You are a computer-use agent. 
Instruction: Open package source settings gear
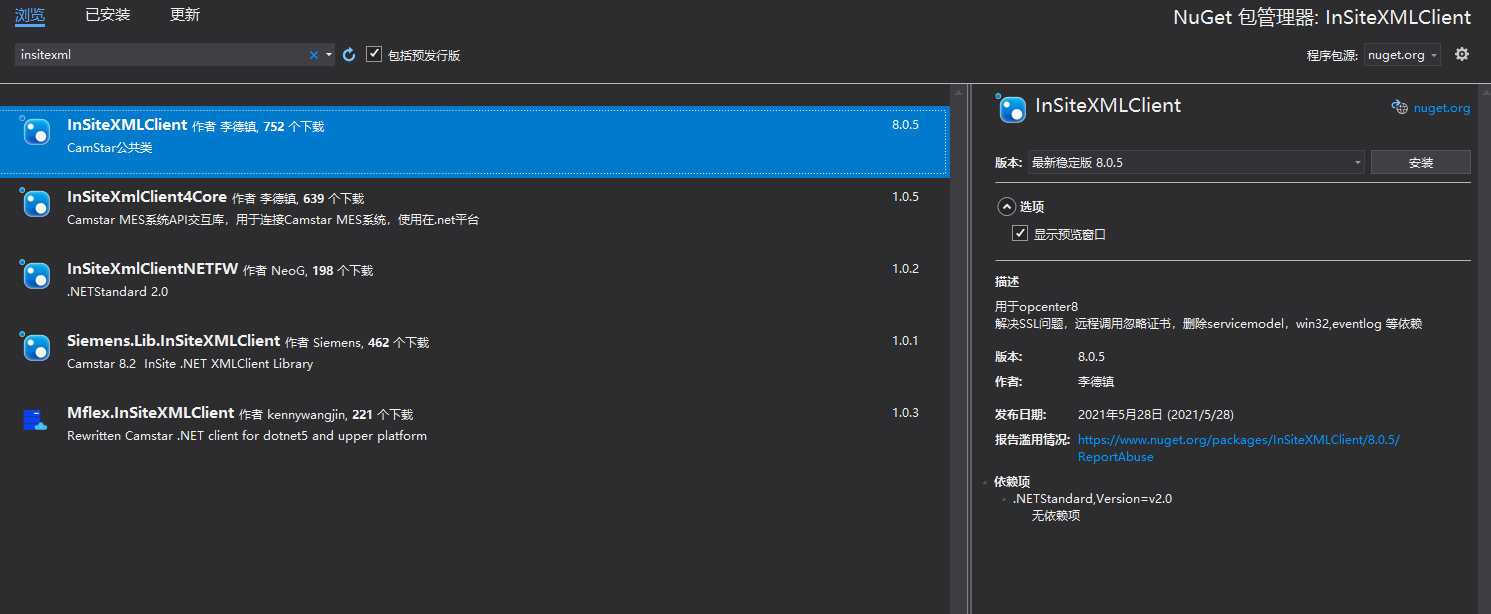tap(1462, 54)
